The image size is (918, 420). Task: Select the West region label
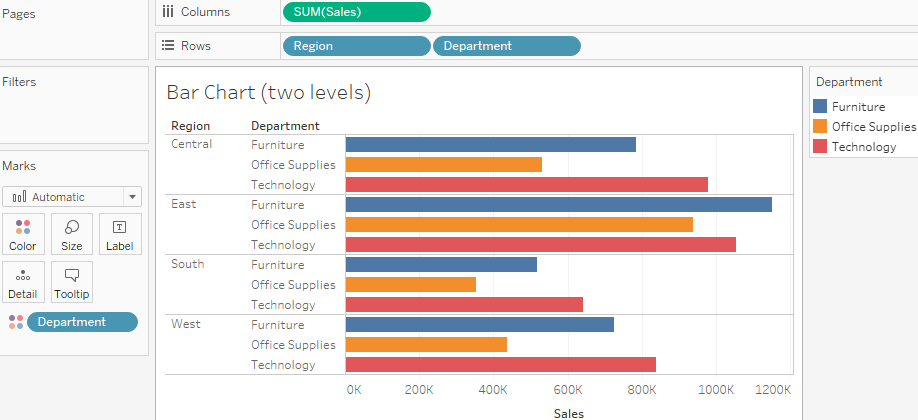tap(186, 324)
